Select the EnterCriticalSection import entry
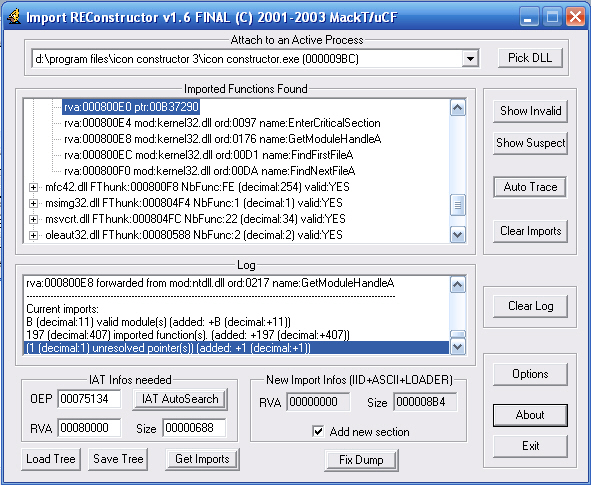Image resolution: width=591 pixels, height=485 pixels. point(222,123)
